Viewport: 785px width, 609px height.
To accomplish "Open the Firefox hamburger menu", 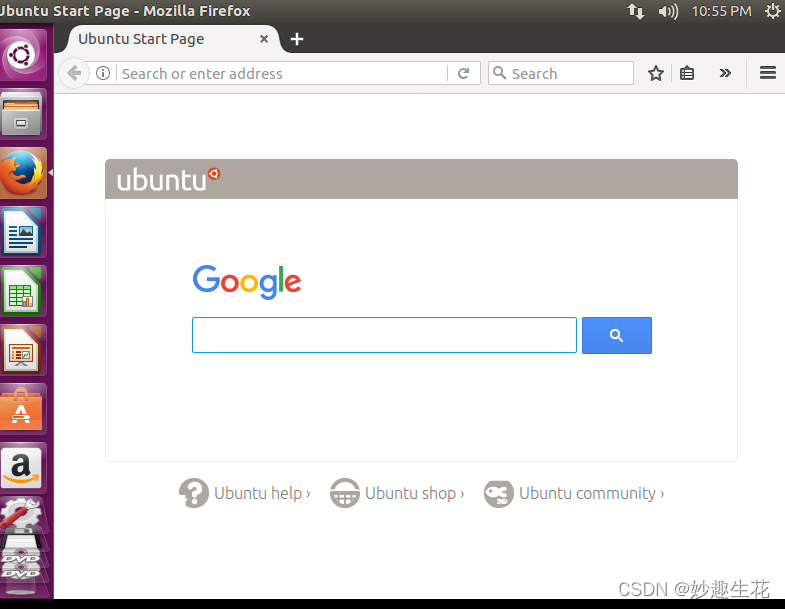I will point(767,73).
